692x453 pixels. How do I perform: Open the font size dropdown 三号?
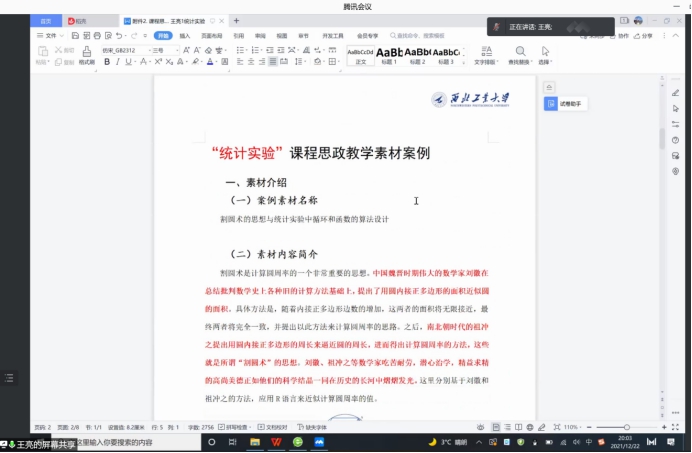click(x=163, y=49)
